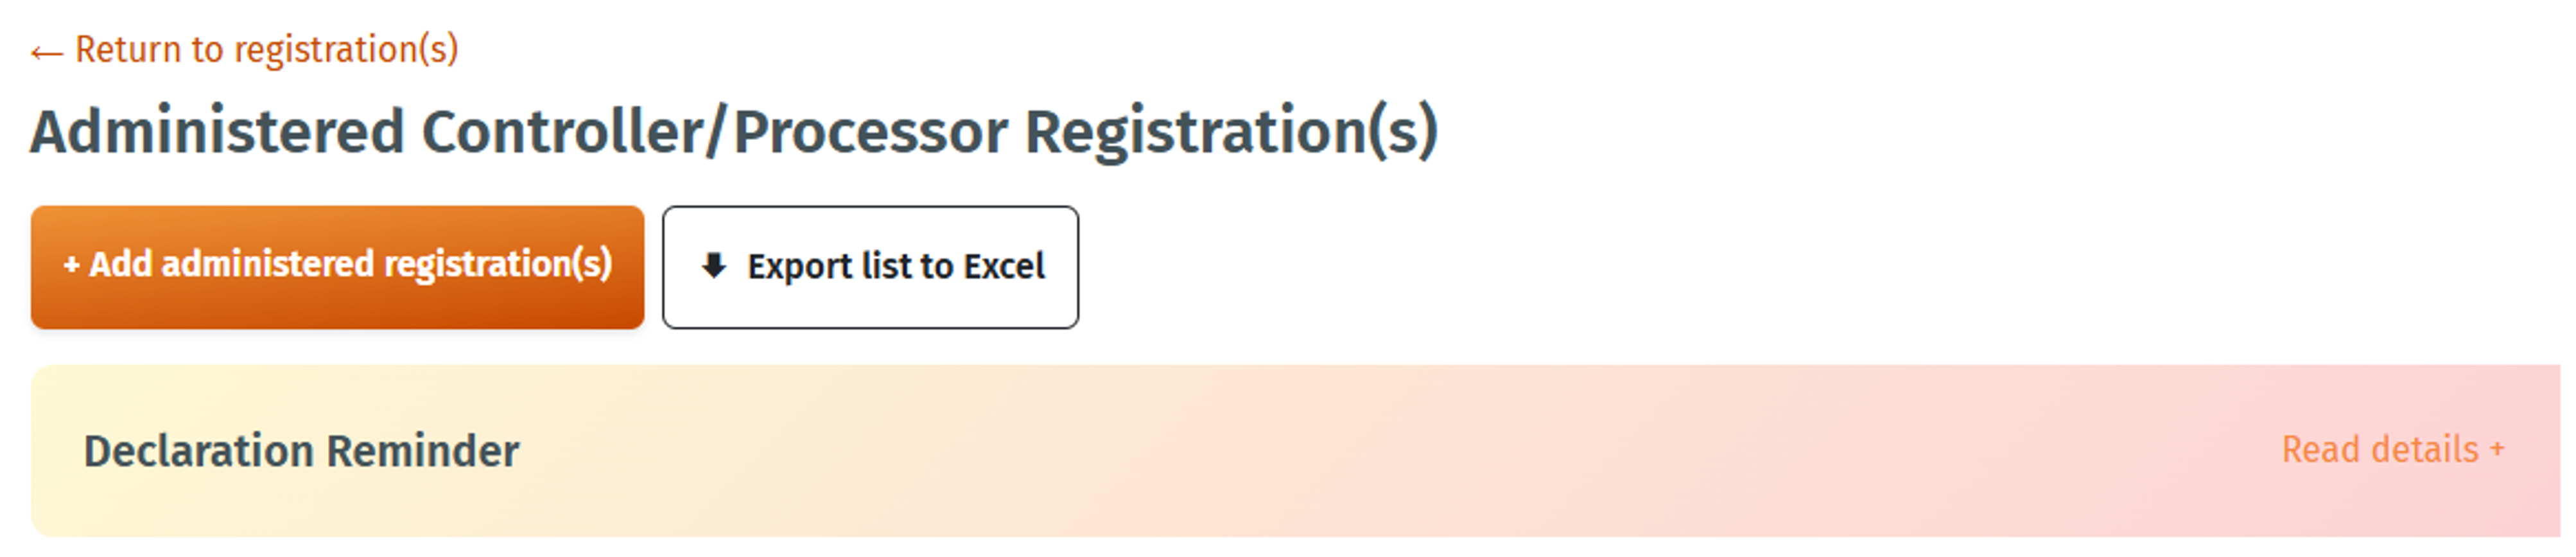The height and width of the screenshot is (557, 2576).
Task: Go back using the arrow before Return
Action: (46, 53)
